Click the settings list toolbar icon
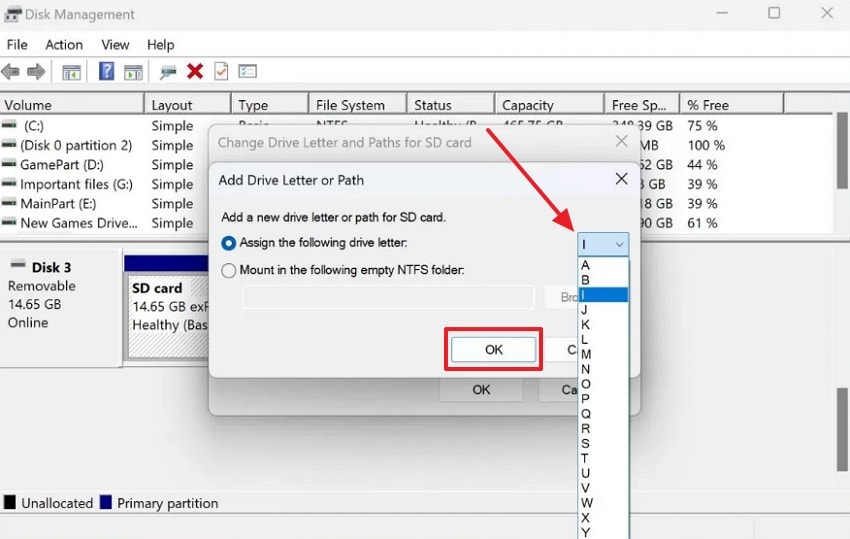The width and height of the screenshot is (850, 539). [247, 71]
